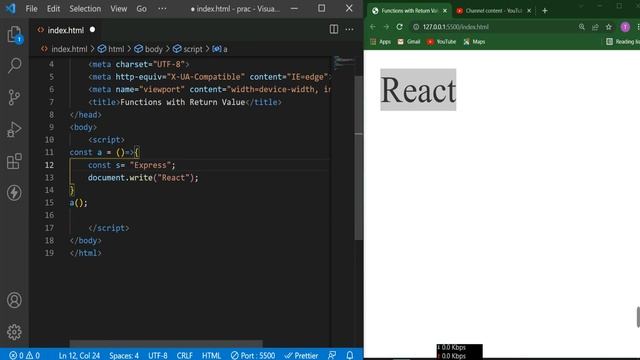Expand the overflow menu ellipsis in menu bar
The height and width of the screenshot is (360, 640).
[162, 9]
